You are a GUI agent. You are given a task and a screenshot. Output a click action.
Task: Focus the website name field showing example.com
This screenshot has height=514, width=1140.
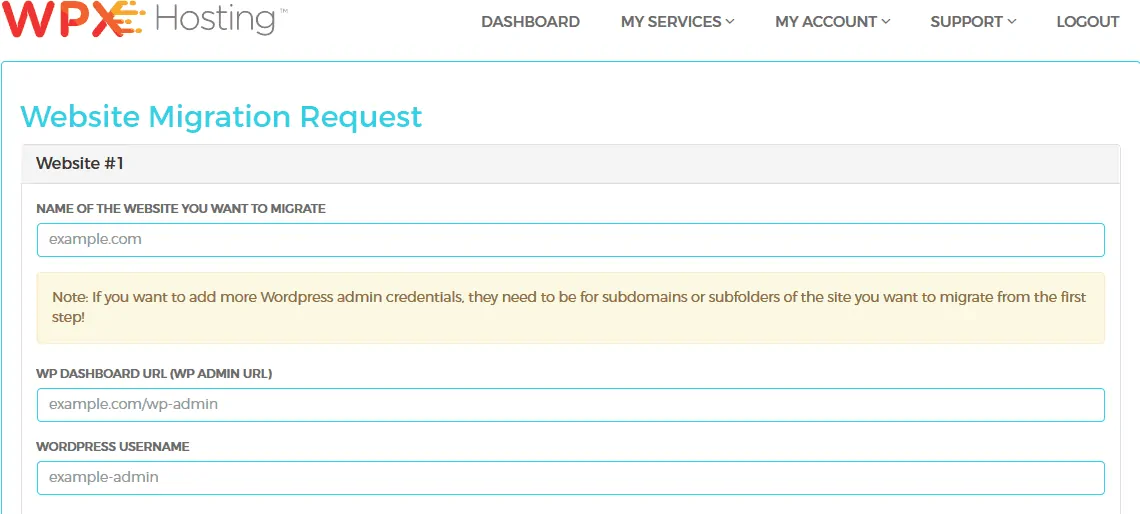click(571, 240)
